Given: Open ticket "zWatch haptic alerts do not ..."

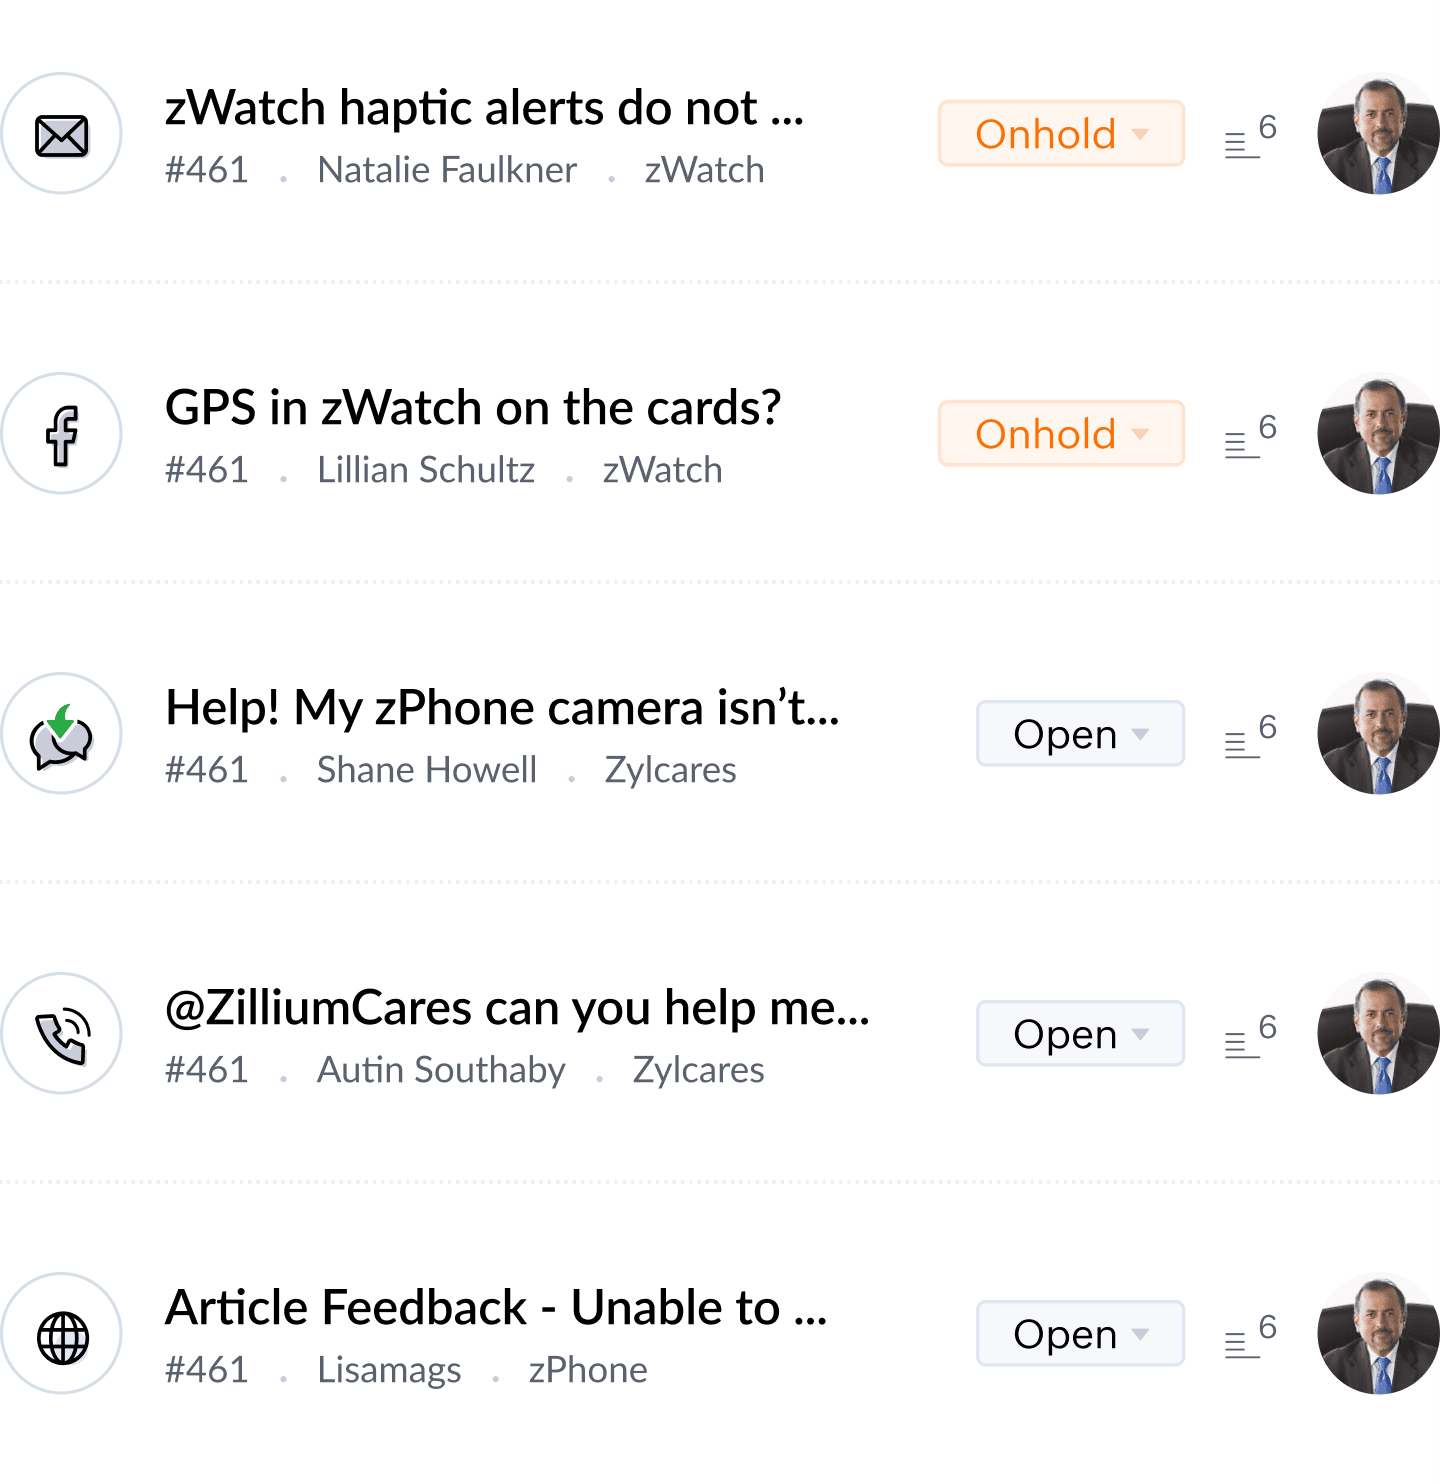Looking at the screenshot, I should 484,108.
